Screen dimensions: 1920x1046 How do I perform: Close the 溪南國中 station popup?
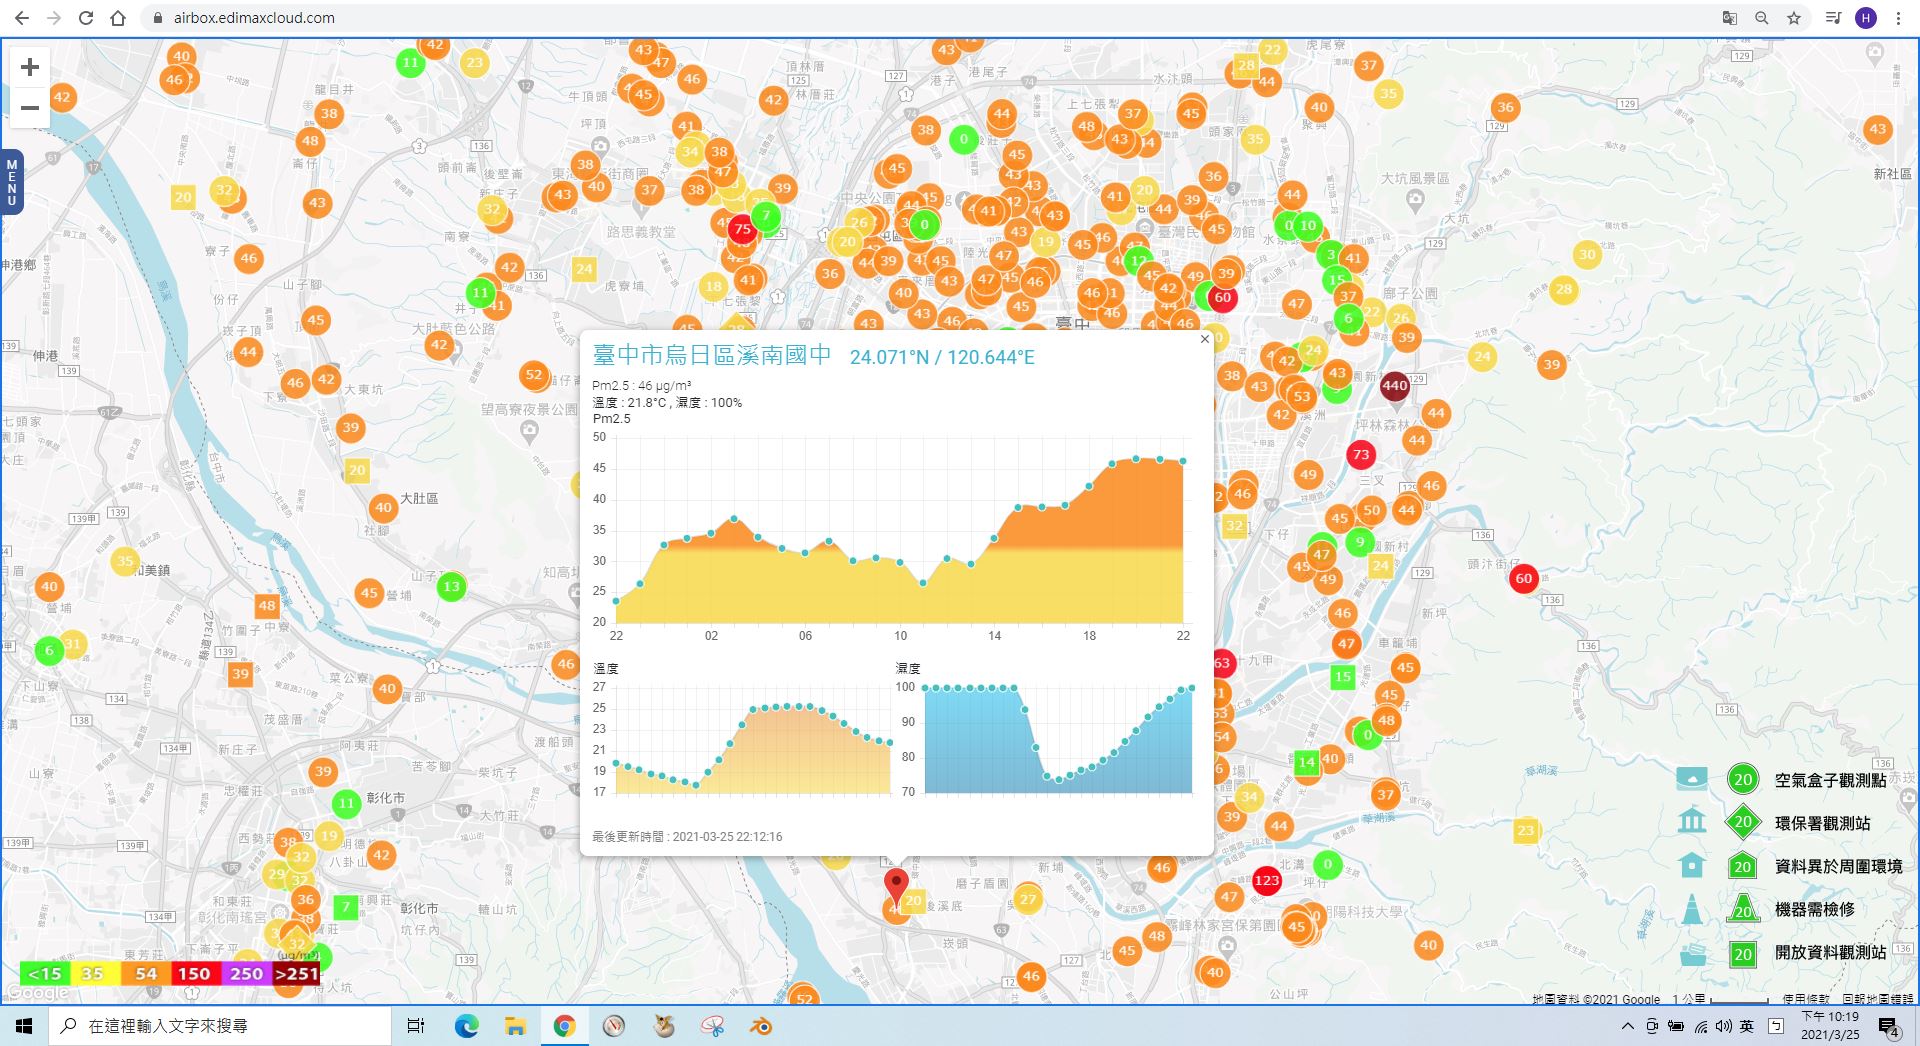click(x=1205, y=339)
